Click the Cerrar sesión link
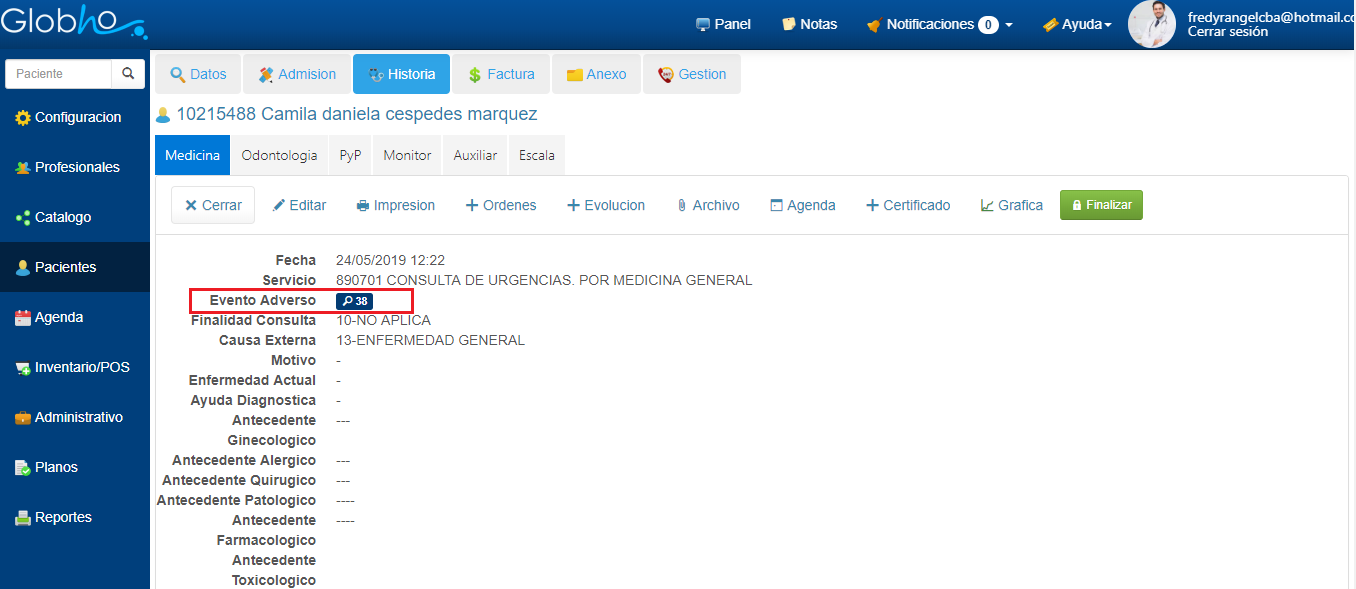Image resolution: width=1356 pixels, height=589 pixels. click(x=1227, y=32)
